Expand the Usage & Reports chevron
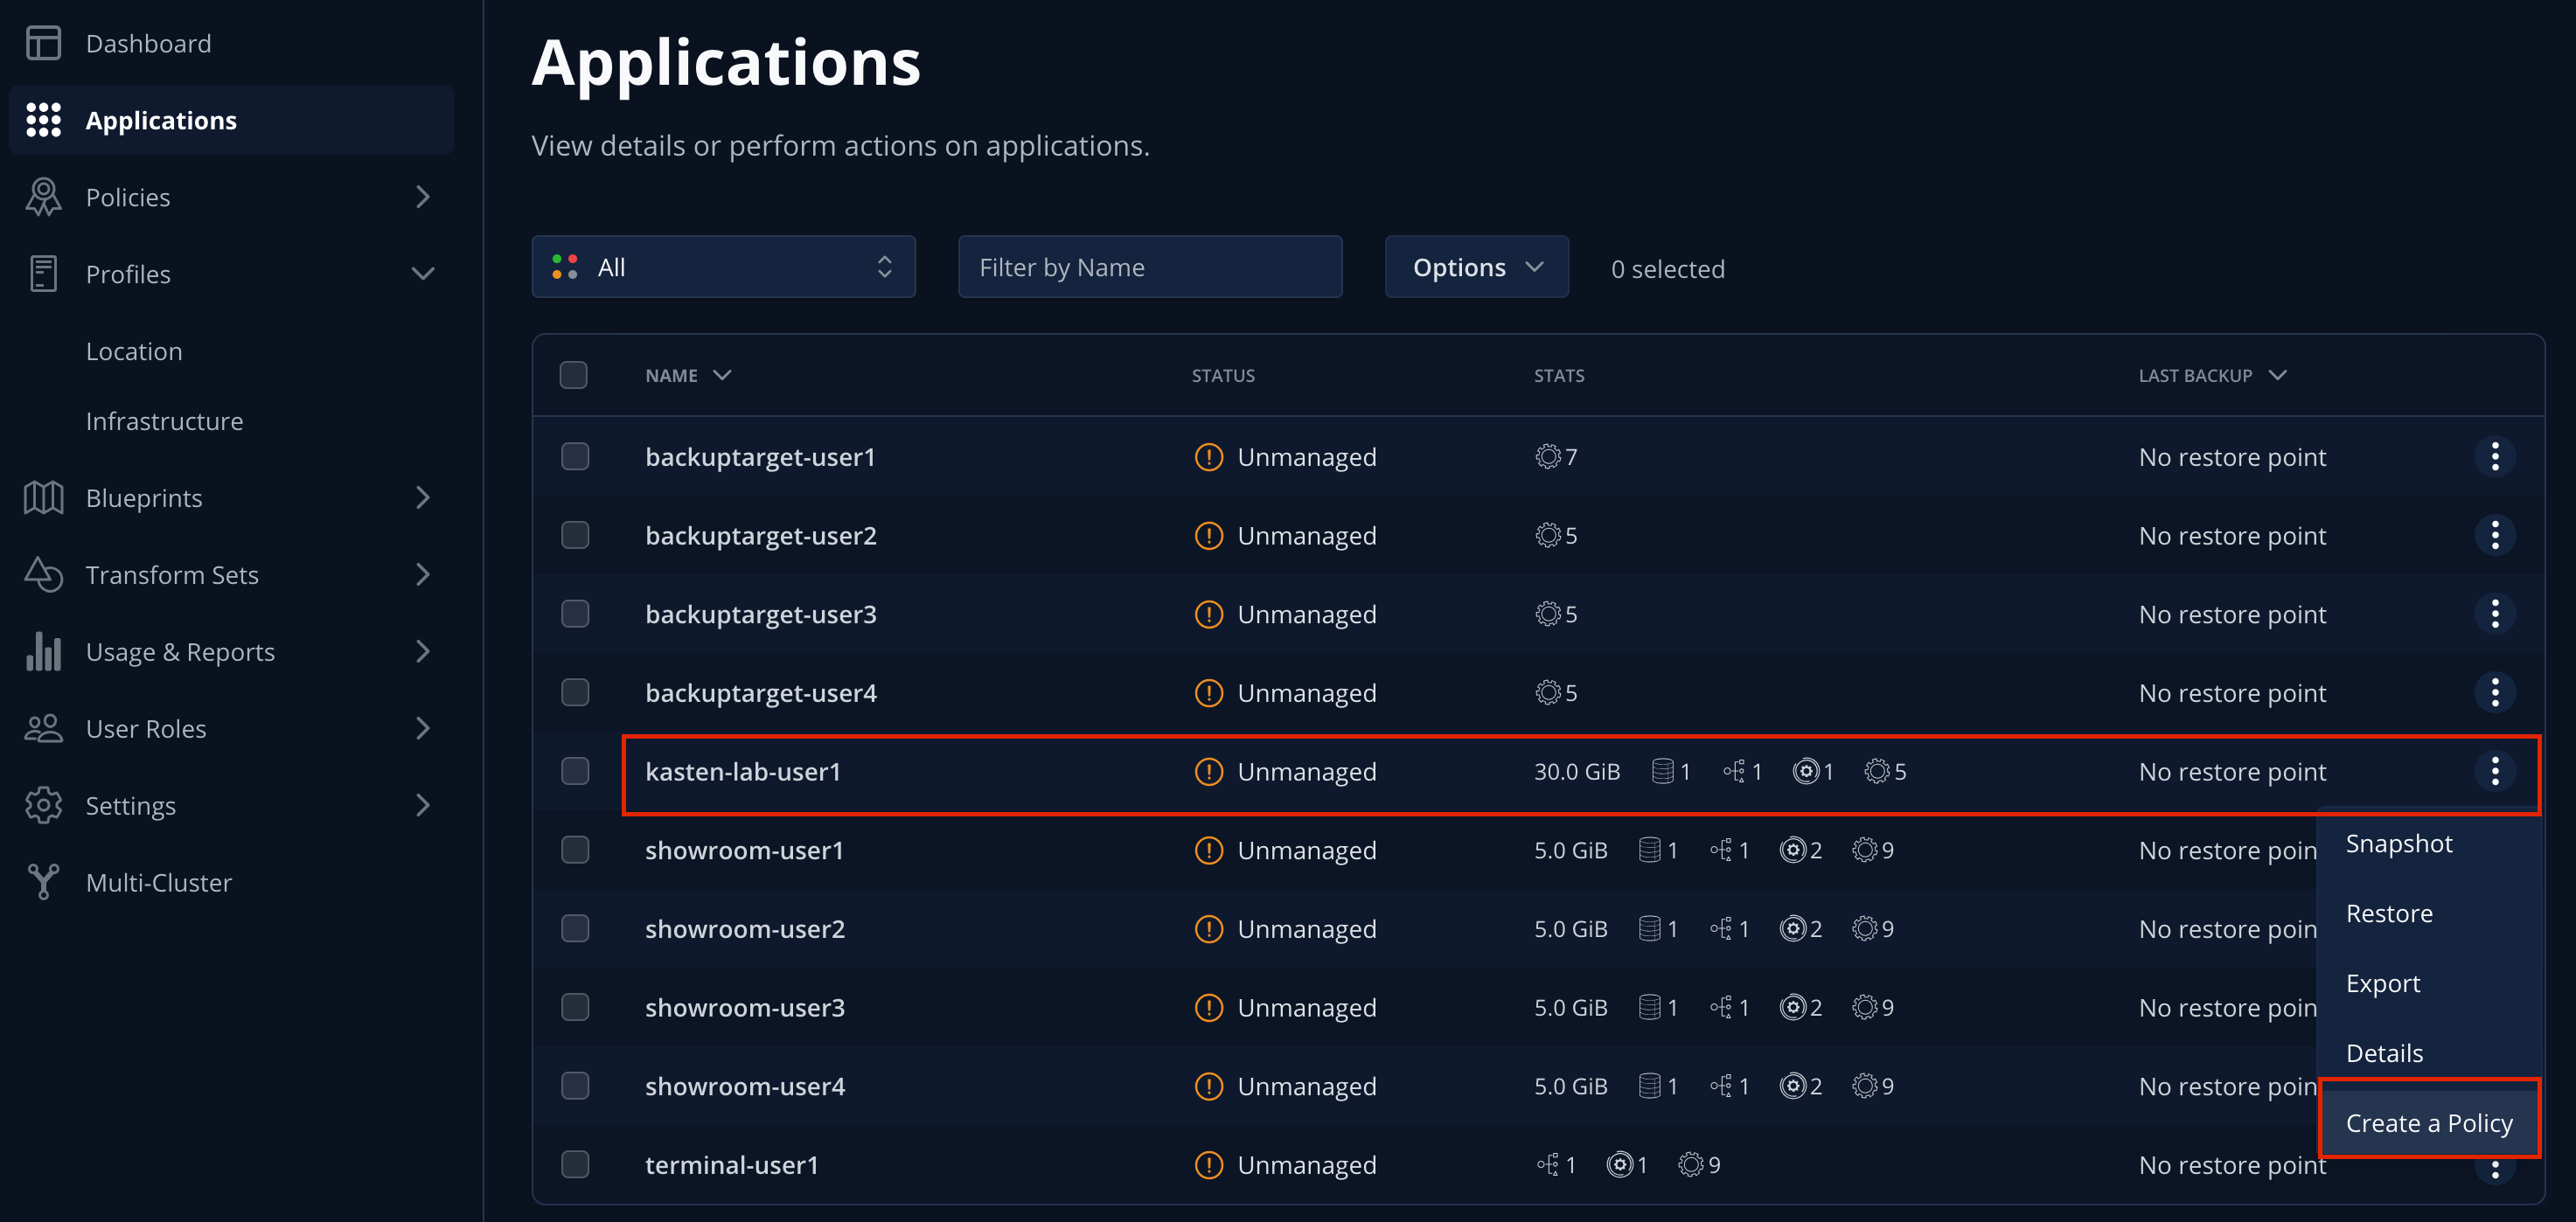2576x1222 pixels. click(423, 651)
